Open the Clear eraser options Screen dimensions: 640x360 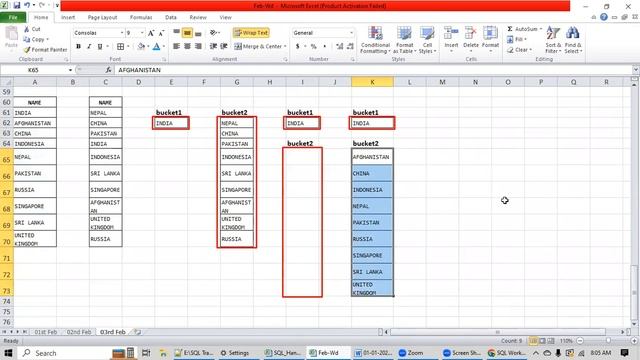pyautogui.click(x=519, y=49)
